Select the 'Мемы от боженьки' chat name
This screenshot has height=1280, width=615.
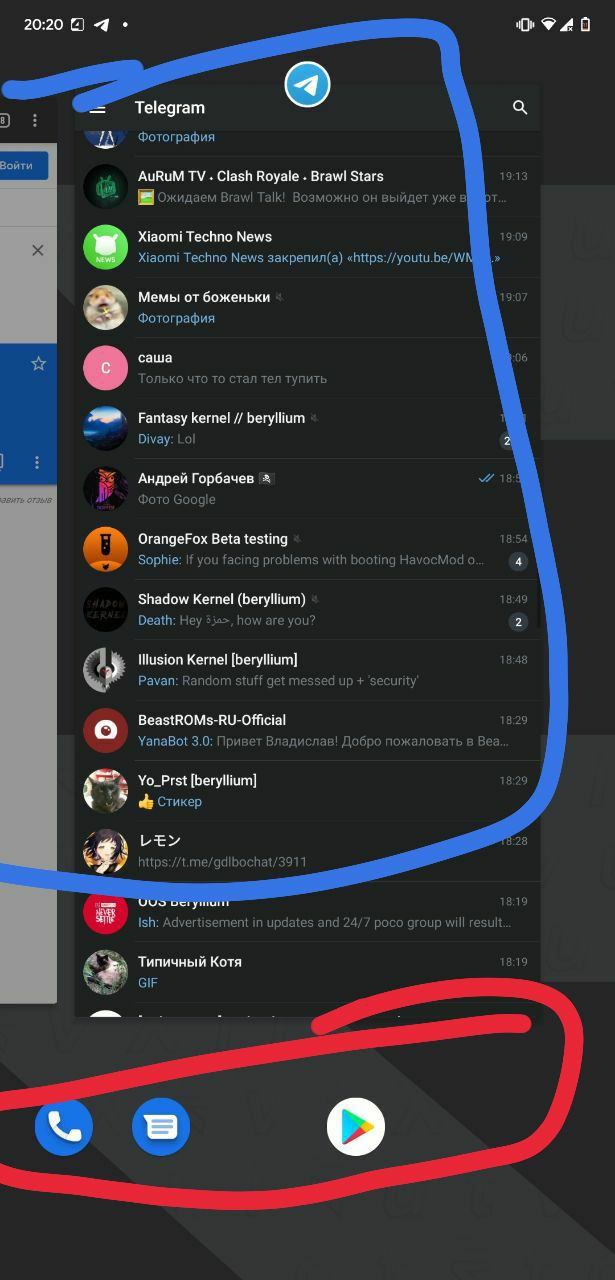point(204,297)
